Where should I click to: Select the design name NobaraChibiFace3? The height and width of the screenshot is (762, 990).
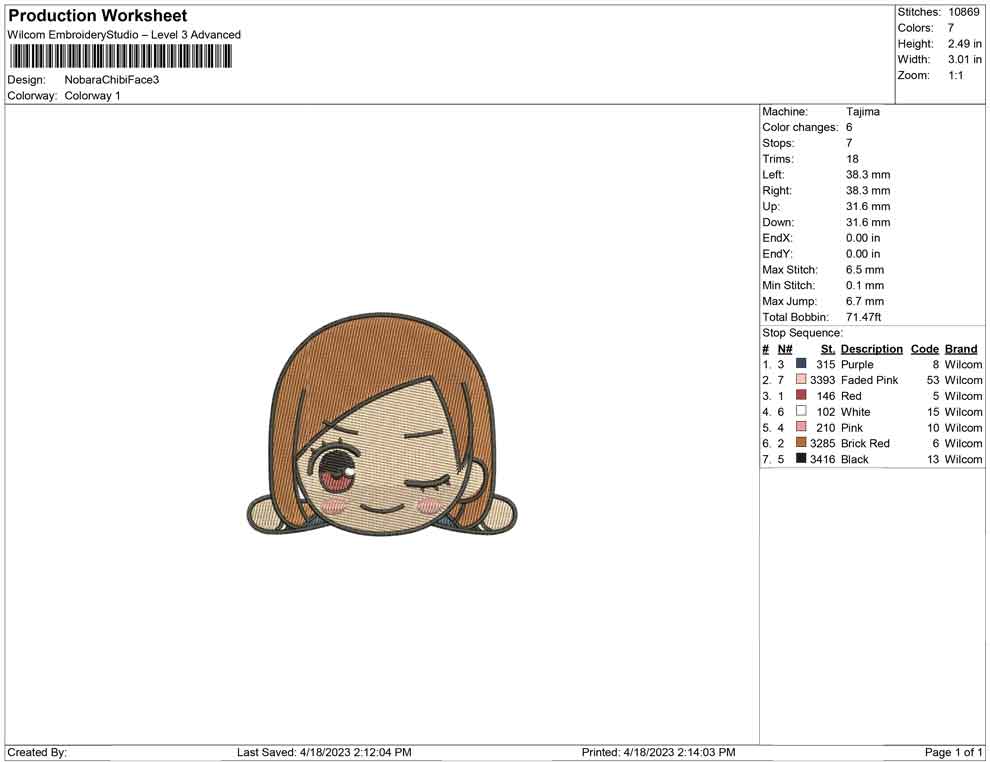click(x=112, y=80)
